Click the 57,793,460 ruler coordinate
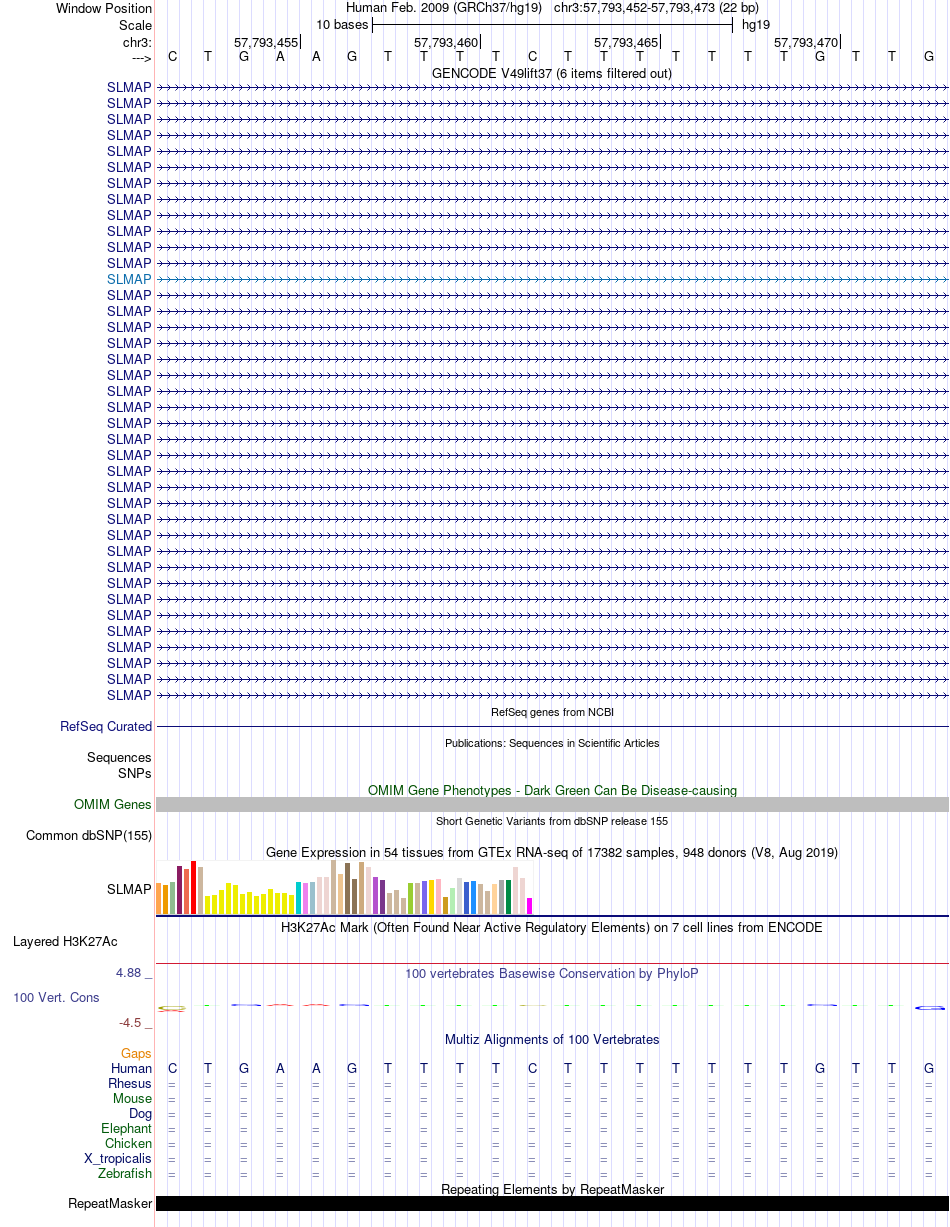This screenshot has height=1227, width=950. [x=446, y=42]
